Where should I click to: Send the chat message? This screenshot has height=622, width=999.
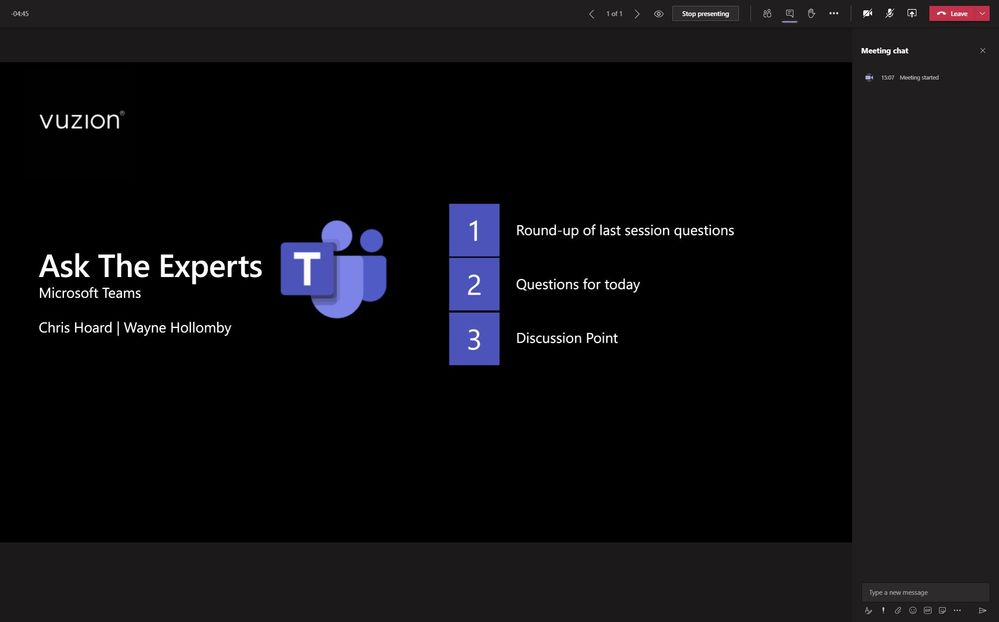pyautogui.click(x=982, y=611)
